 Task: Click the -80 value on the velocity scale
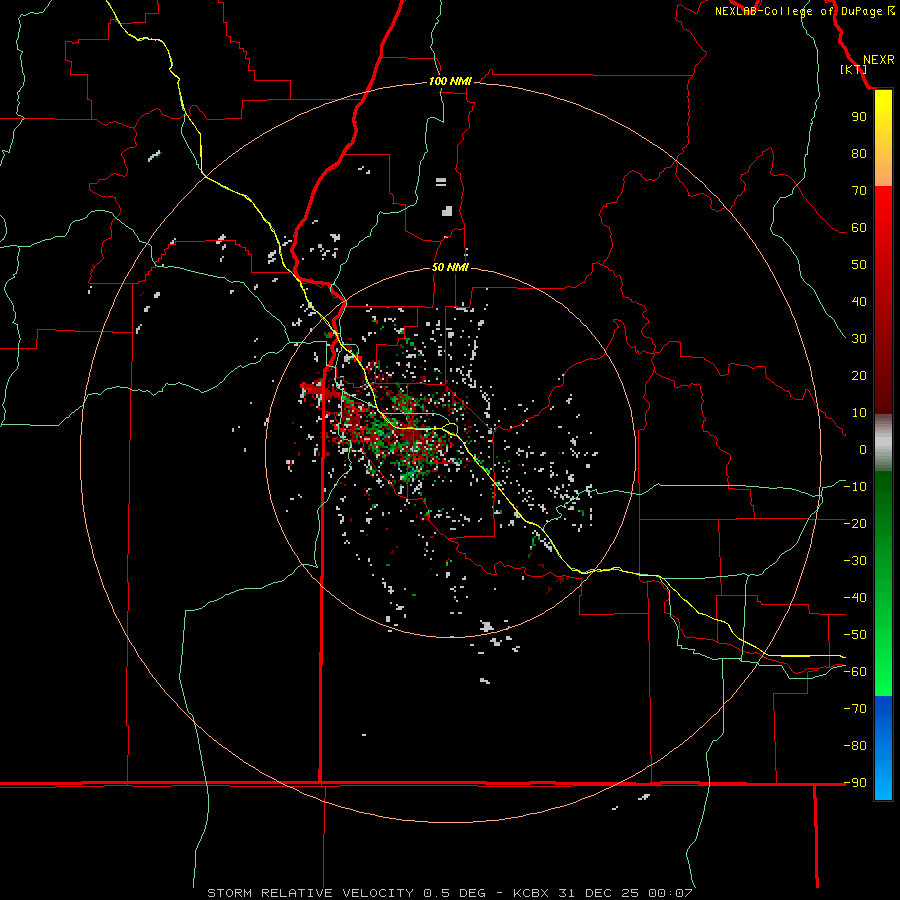tap(855, 746)
